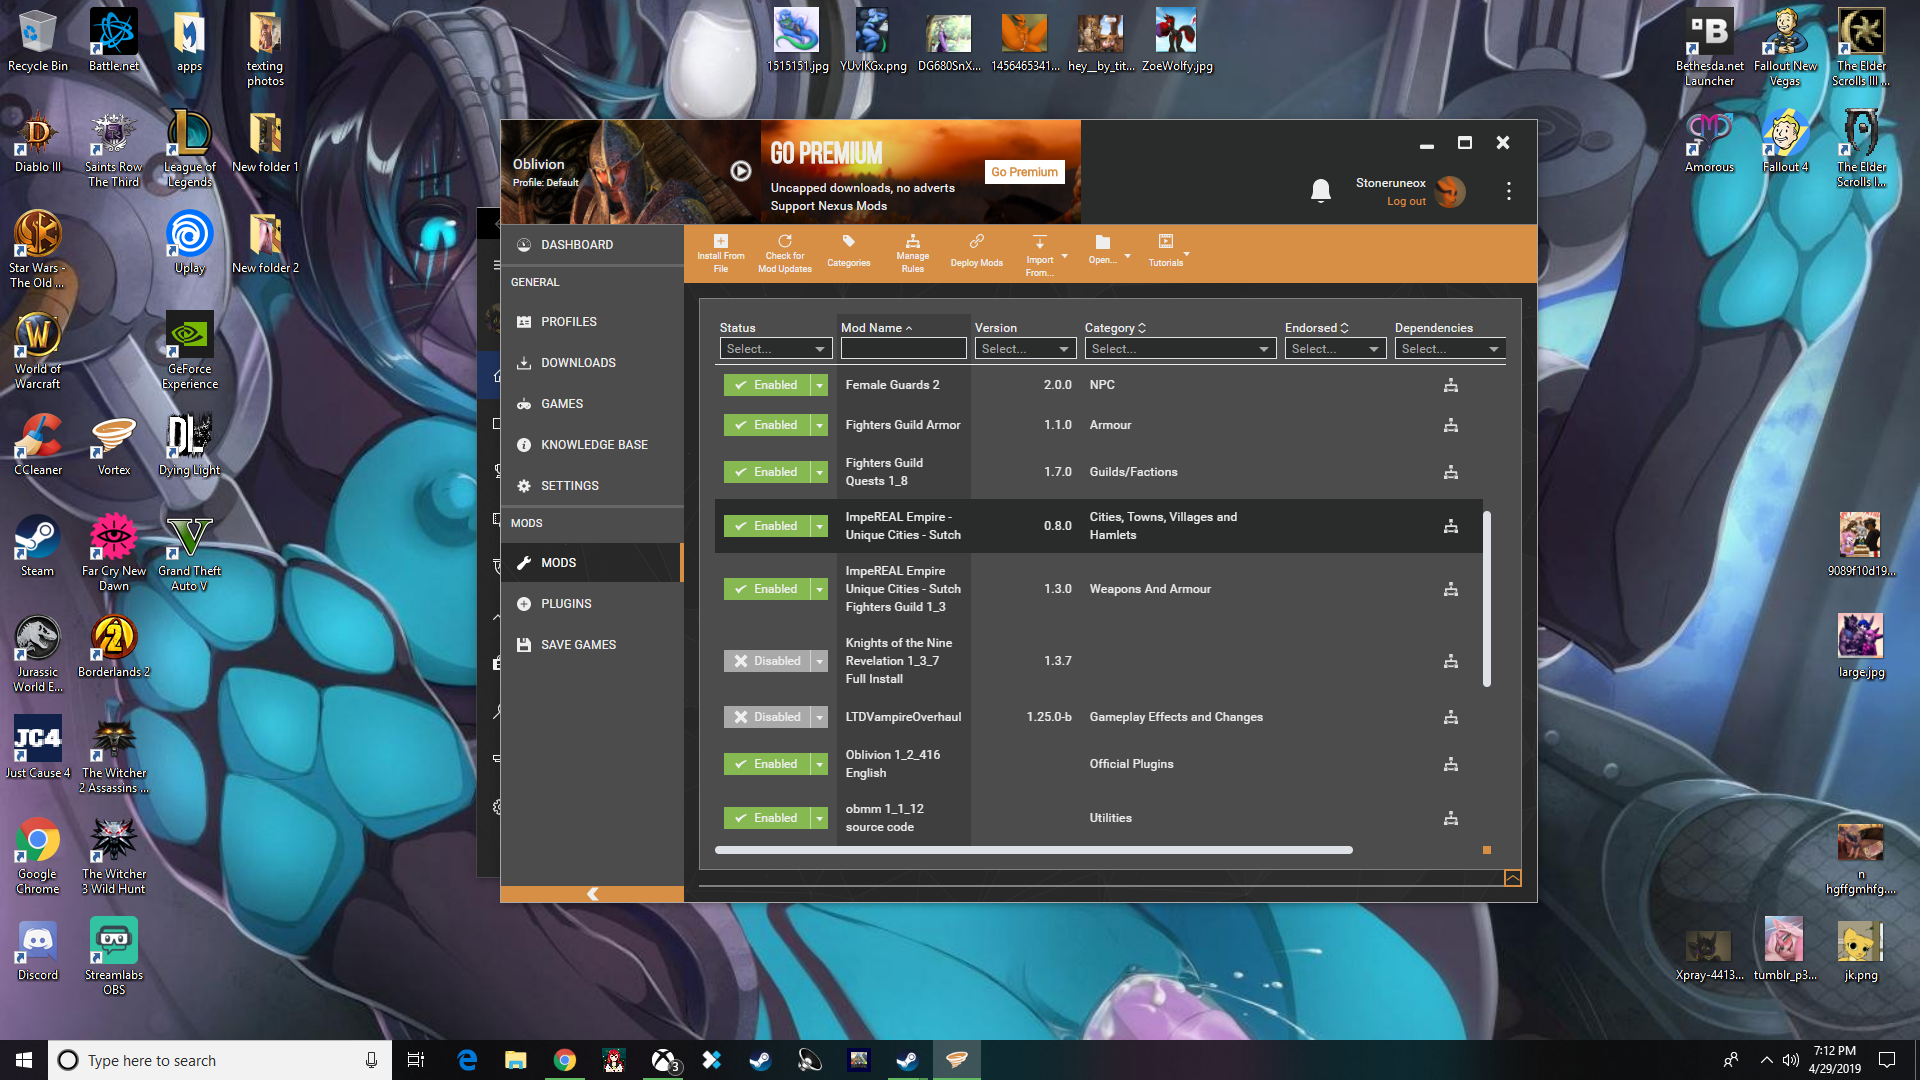Click Chrome icon in Windows taskbar

click(565, 1060)
